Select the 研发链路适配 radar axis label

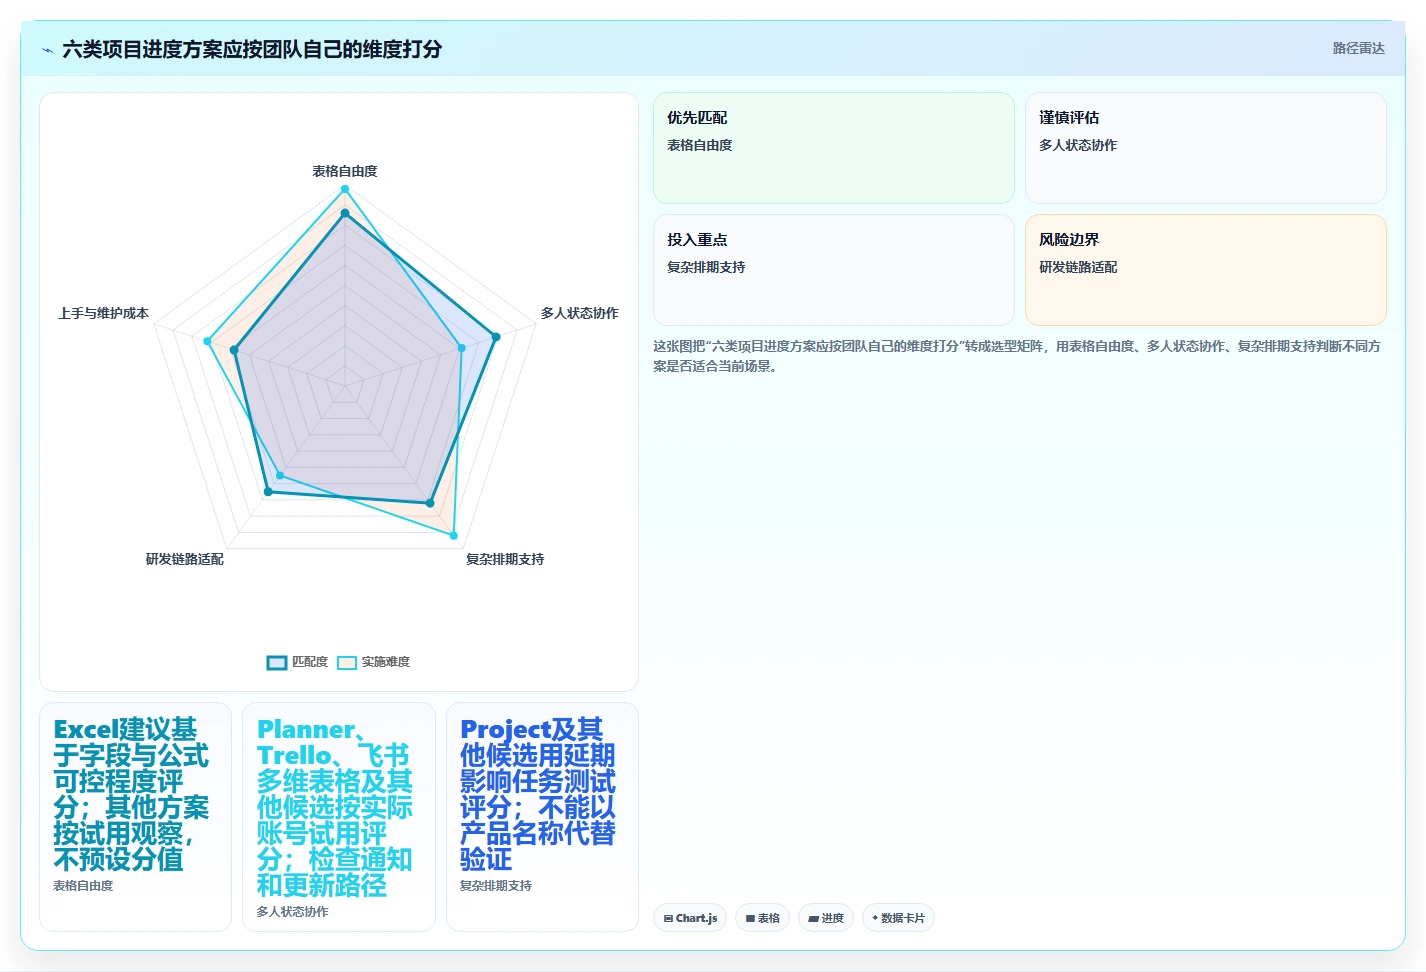185,559
